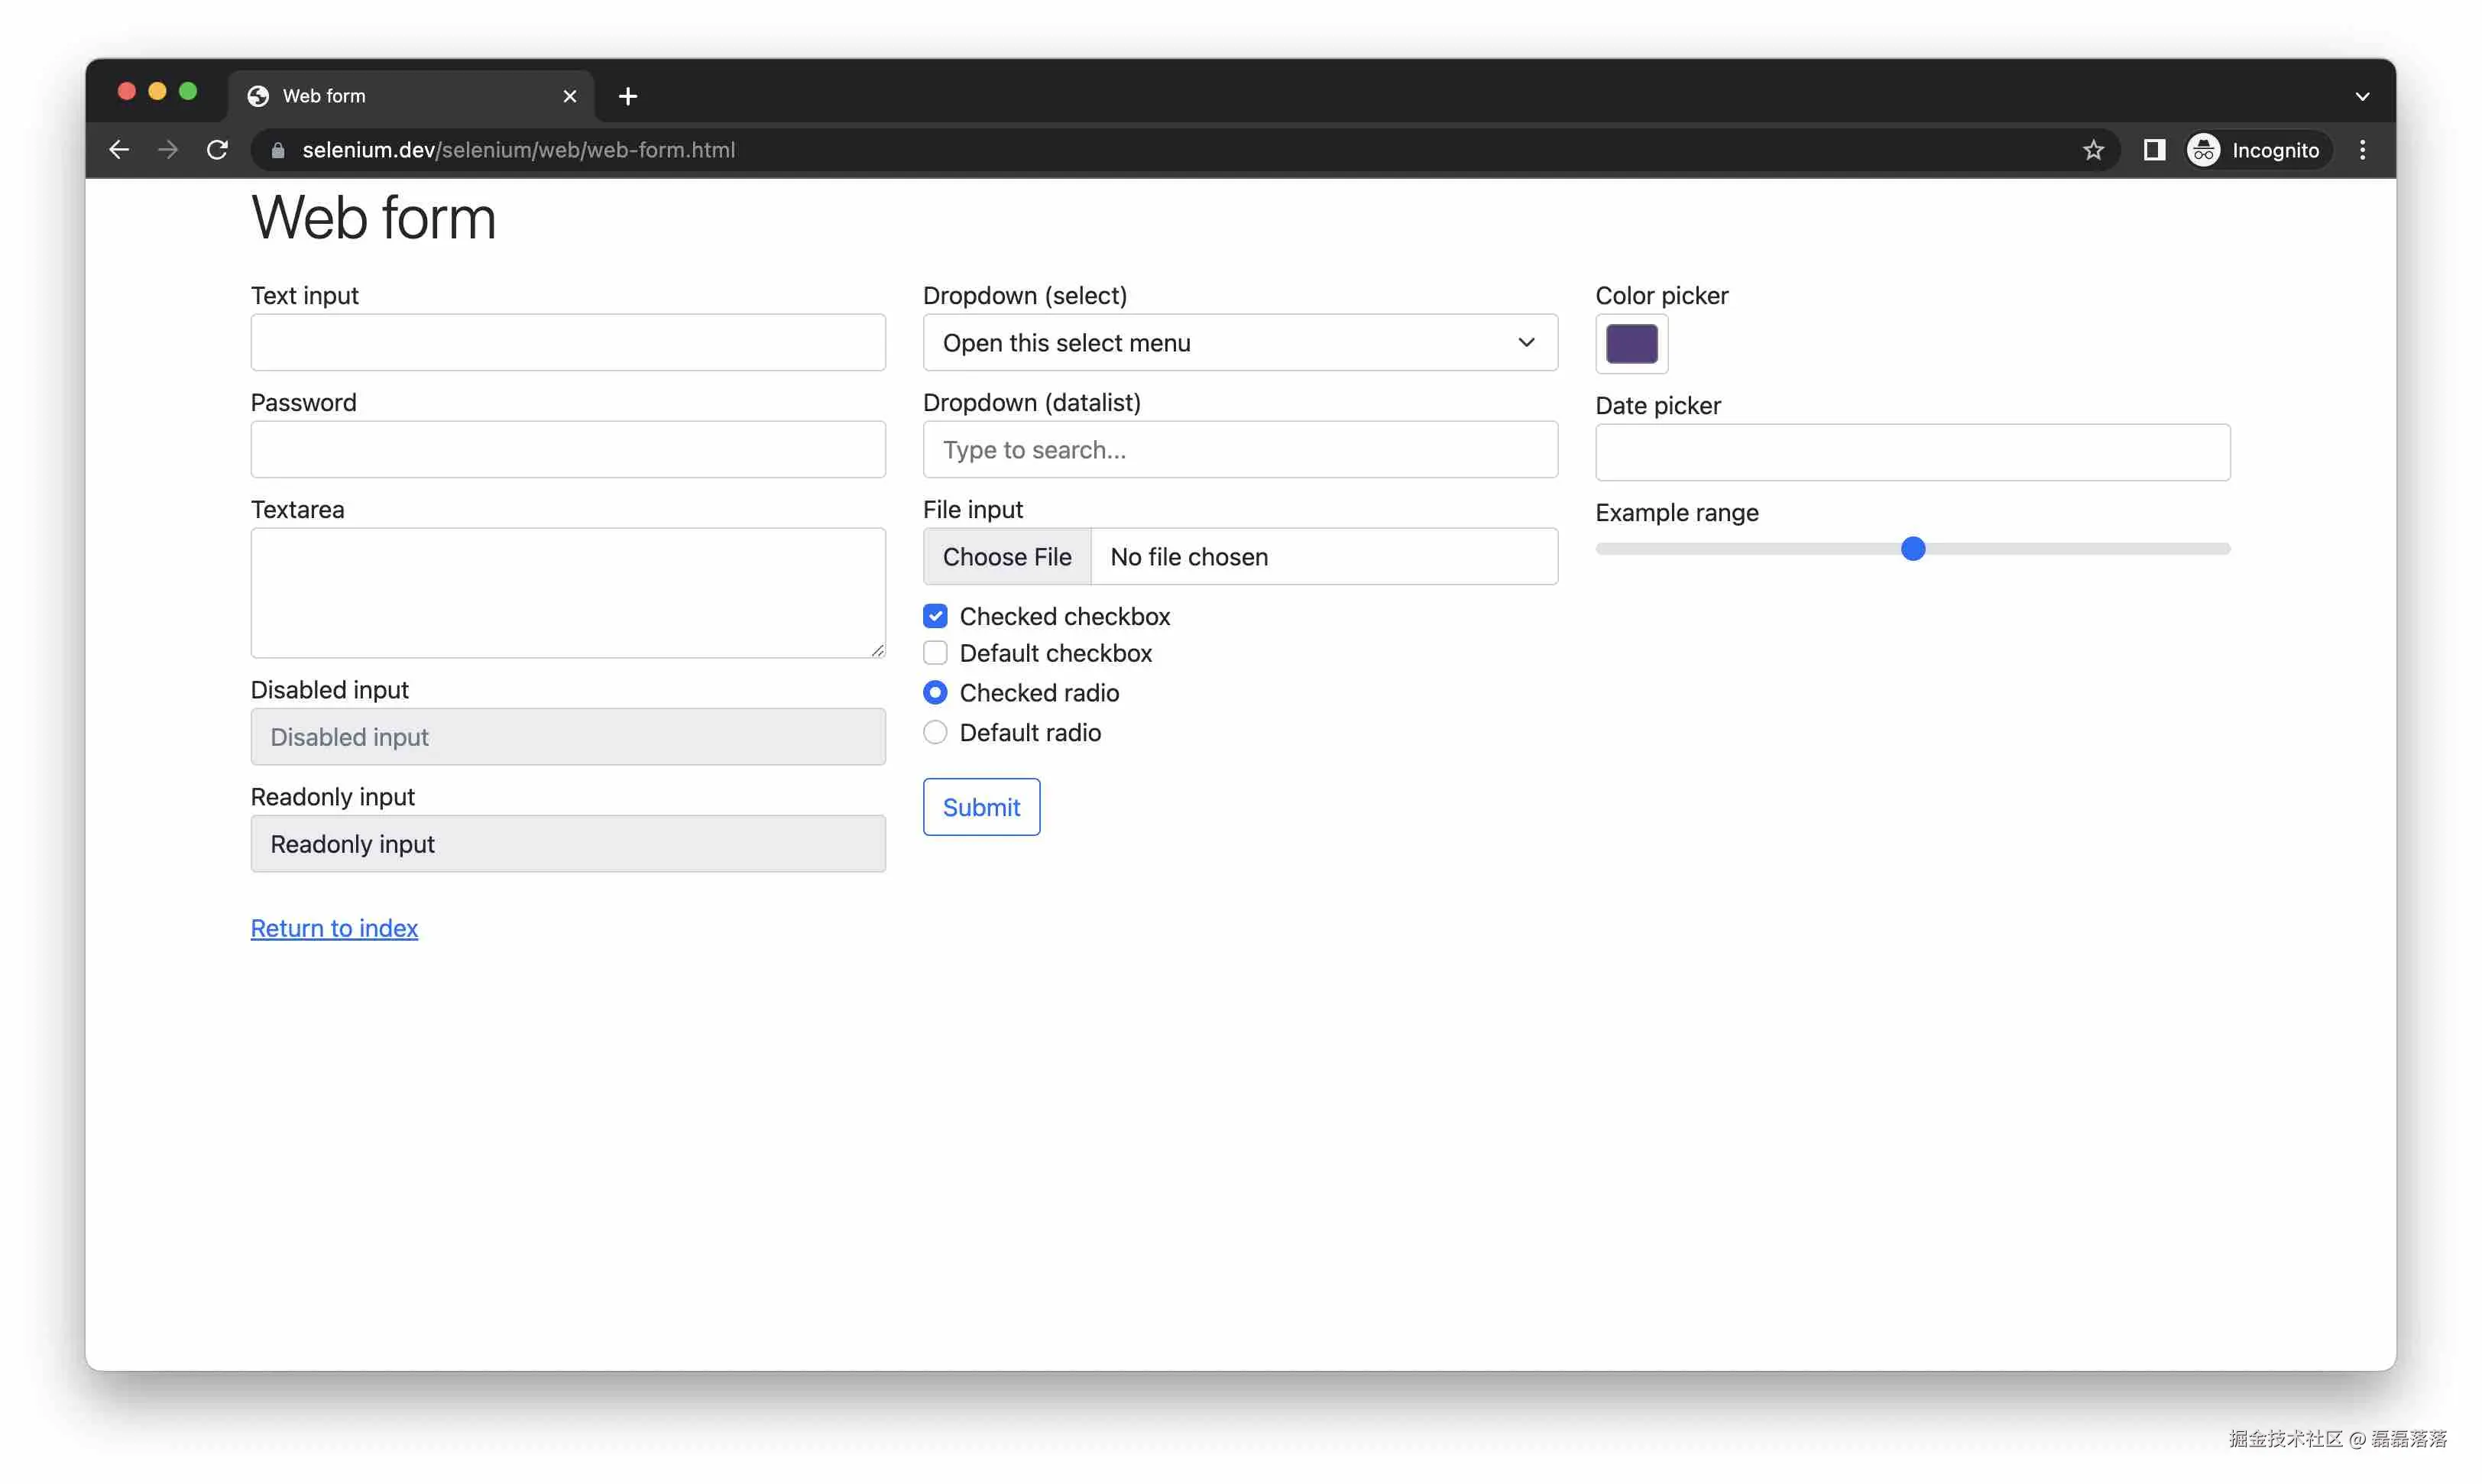The image size is (2482, 1484).
Task: Reload the current page
Action: pyautogui.click(x=216, y=149)
